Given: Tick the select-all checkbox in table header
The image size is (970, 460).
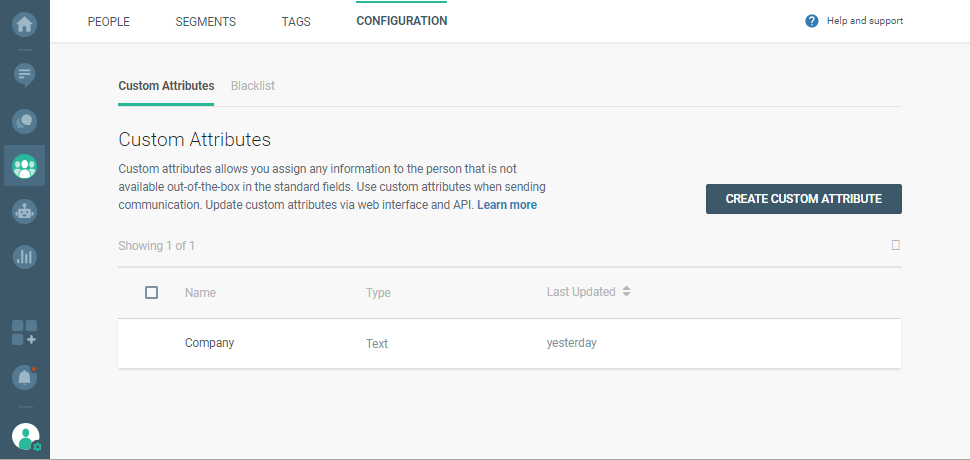Looking at the screenshot, I should pyautogui.click(x=151, y=292).
